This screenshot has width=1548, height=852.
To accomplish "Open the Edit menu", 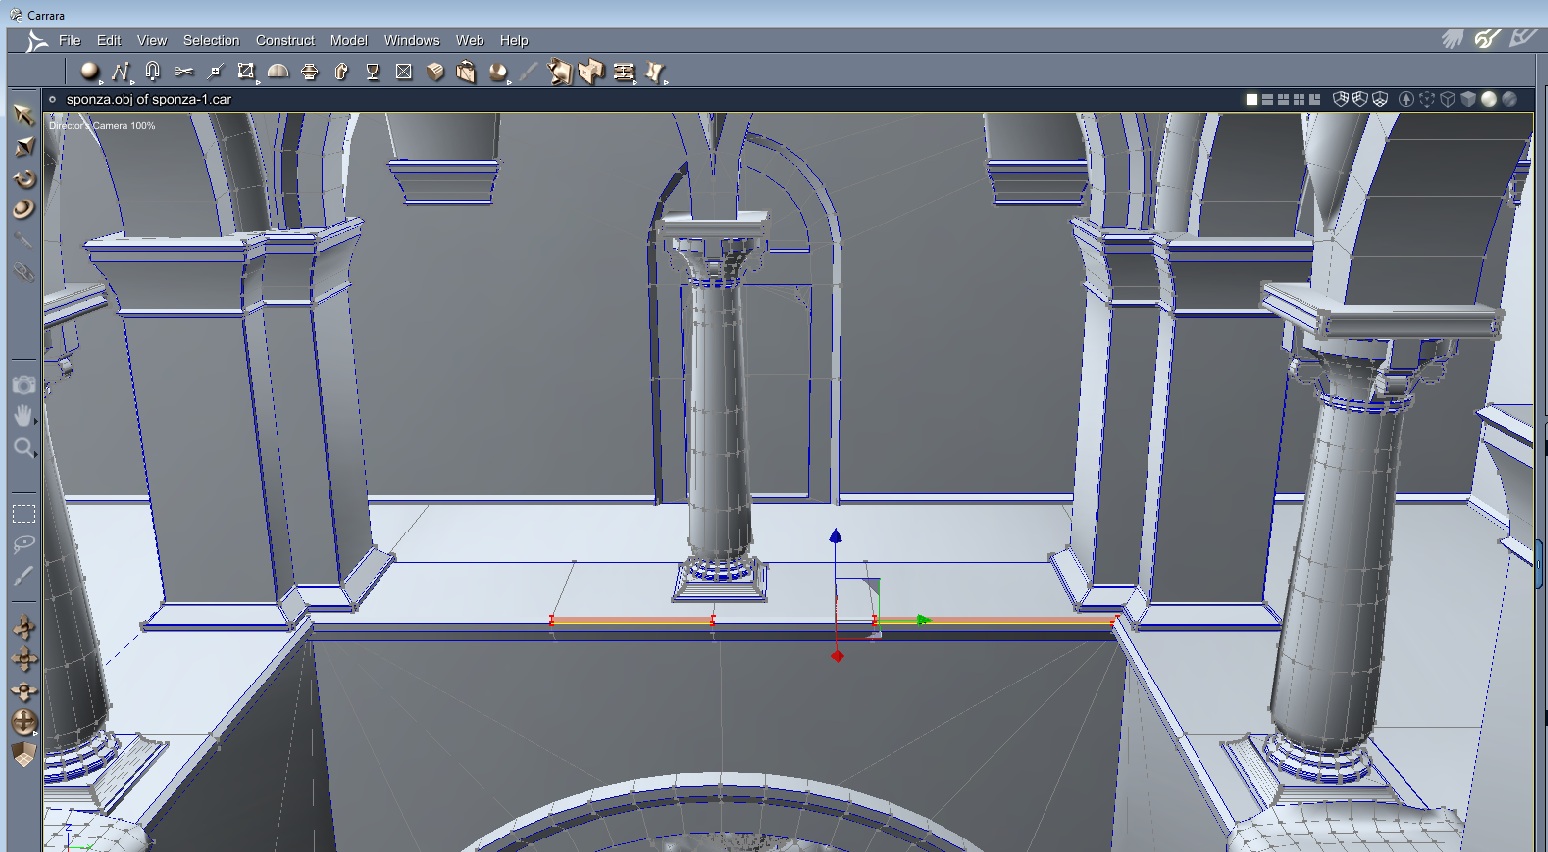I will tap(109, 40).
